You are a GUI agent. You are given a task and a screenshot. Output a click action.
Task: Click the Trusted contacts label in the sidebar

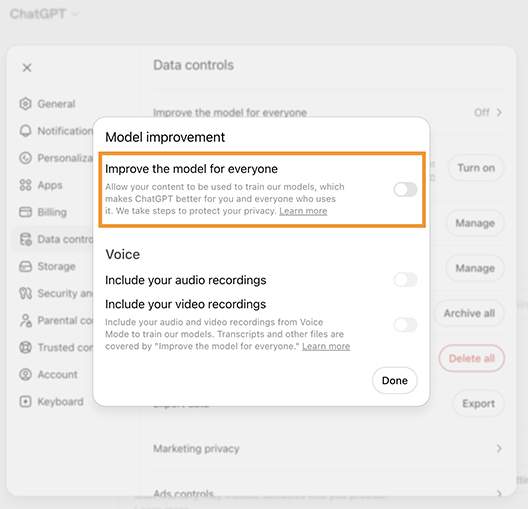click(65, 347)
